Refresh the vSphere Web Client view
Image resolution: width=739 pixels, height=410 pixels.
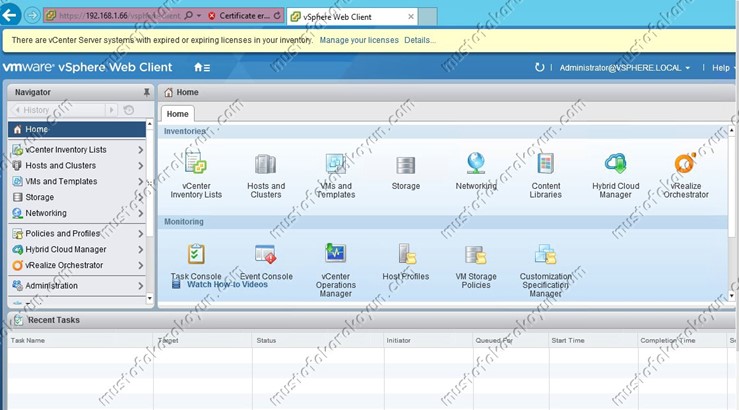(540, 67)
